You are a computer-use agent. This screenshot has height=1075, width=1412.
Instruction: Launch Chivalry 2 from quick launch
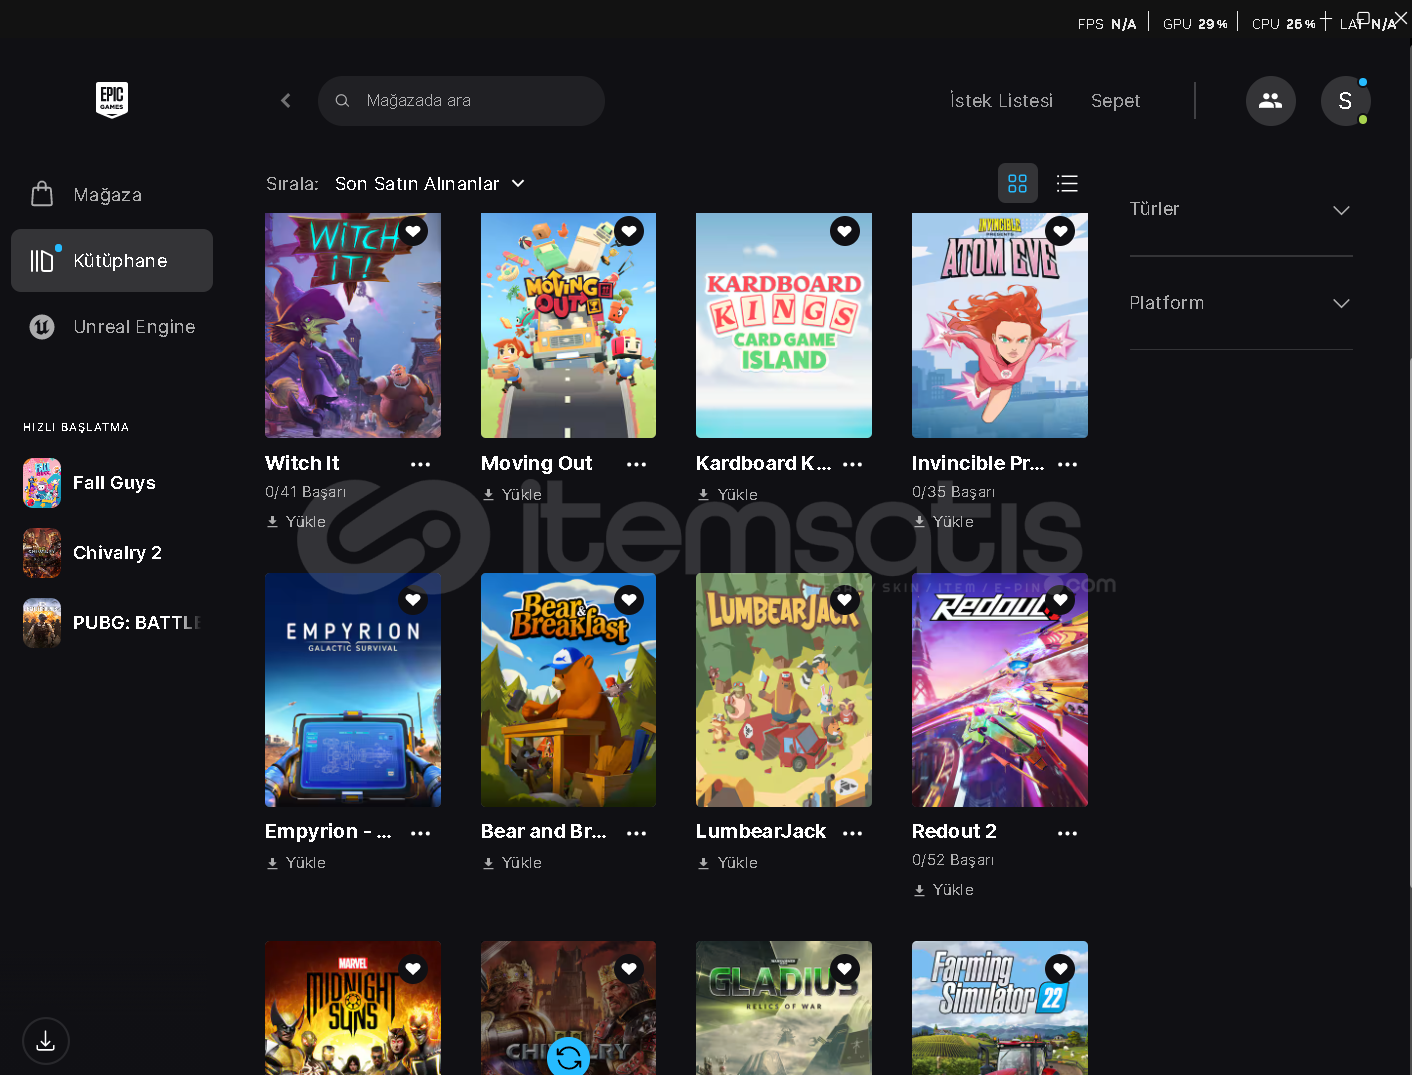[112, 553]
